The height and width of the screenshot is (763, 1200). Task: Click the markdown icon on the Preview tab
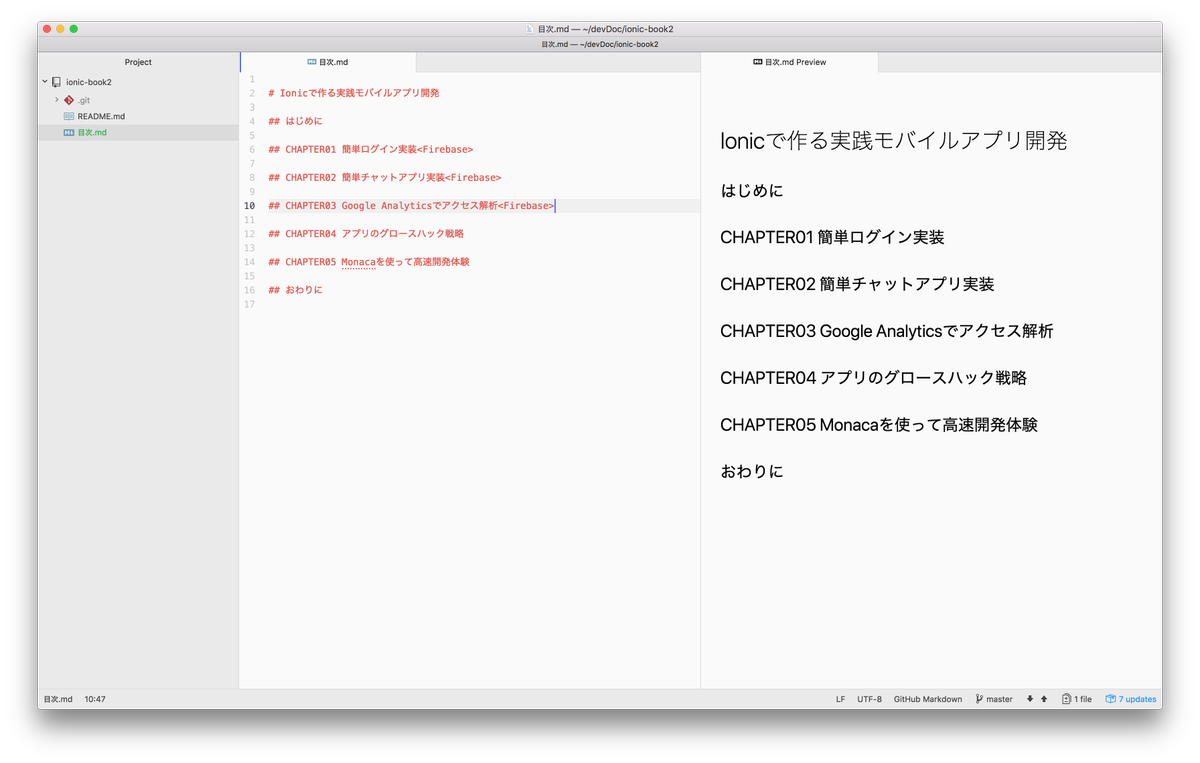coord(757,62)
